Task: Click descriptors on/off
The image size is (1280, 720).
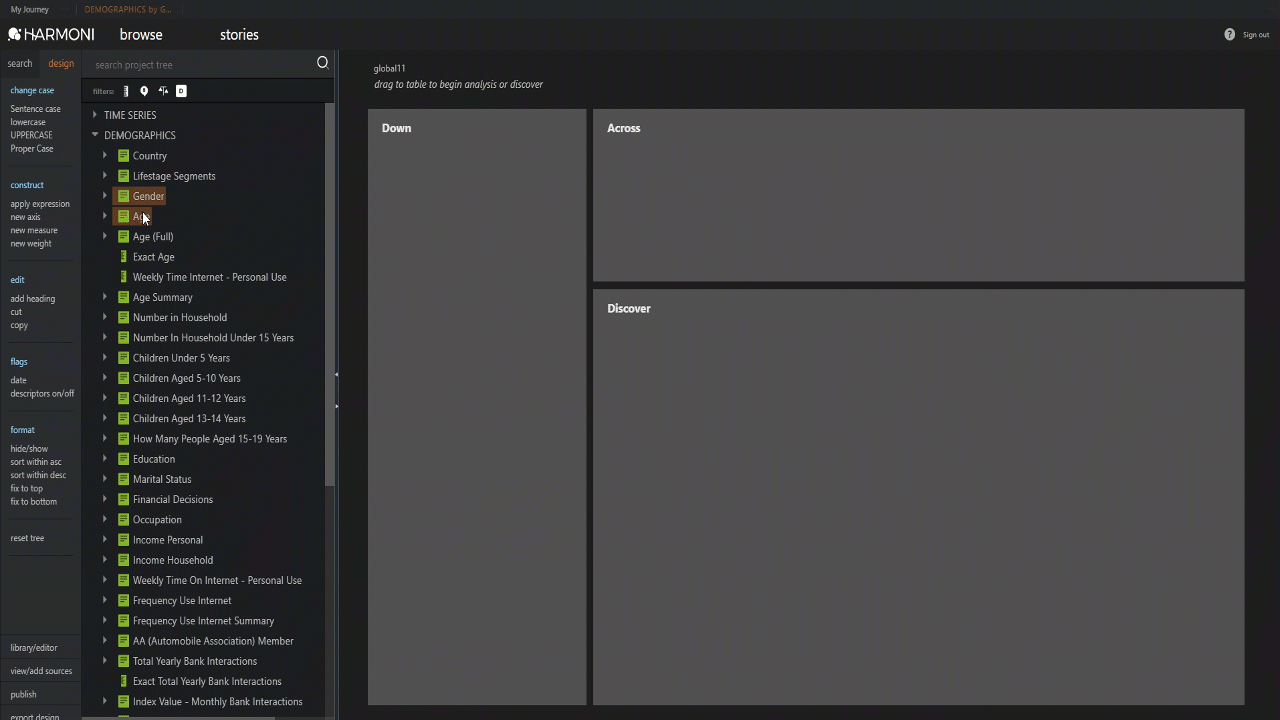Action: tap(42, 393)
